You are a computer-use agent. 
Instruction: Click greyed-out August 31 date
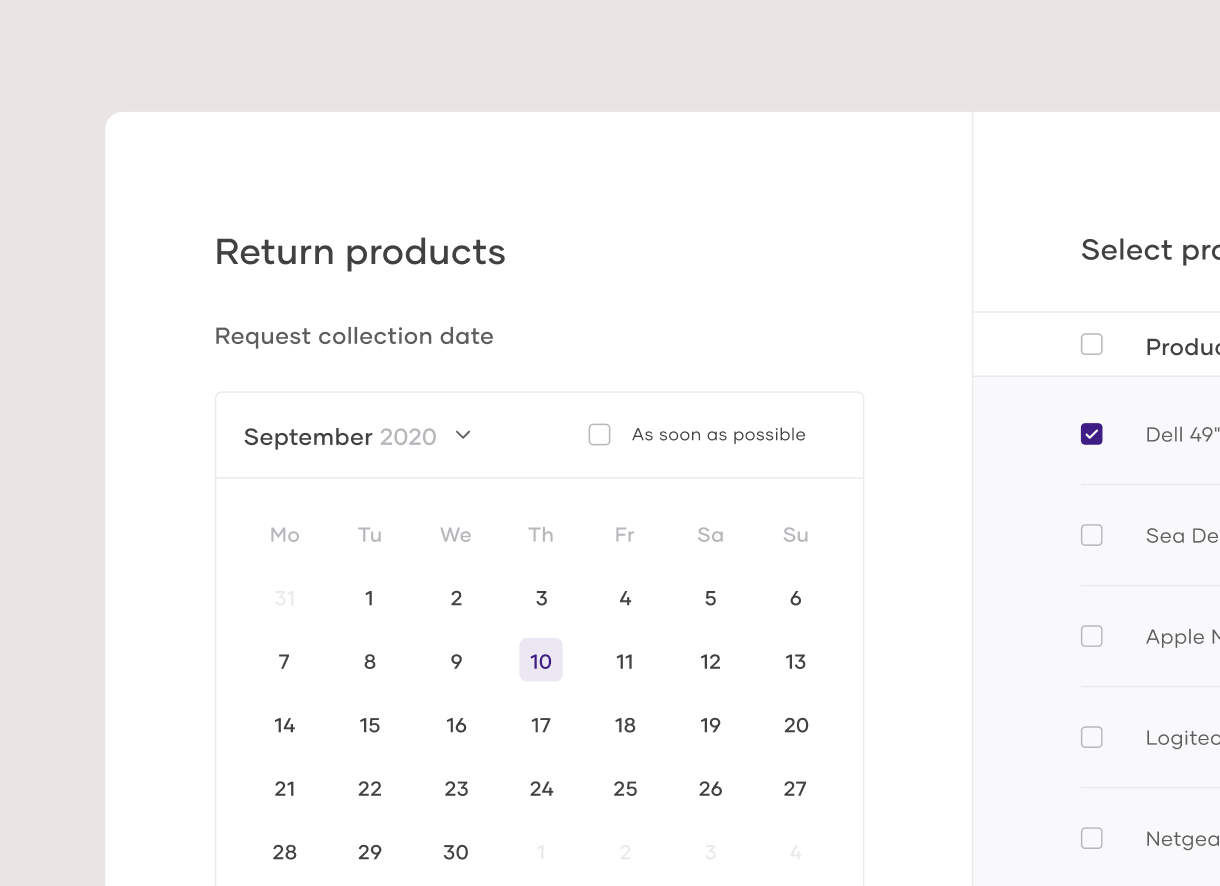(285, 598)
